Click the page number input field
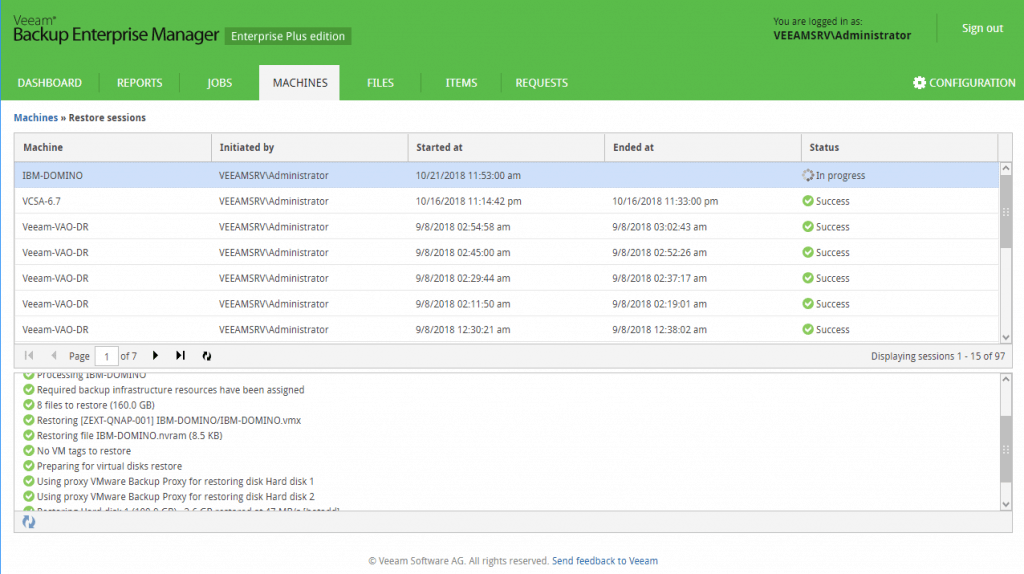Viewport: 1024px width, 574px height. (x=106, y=356)
